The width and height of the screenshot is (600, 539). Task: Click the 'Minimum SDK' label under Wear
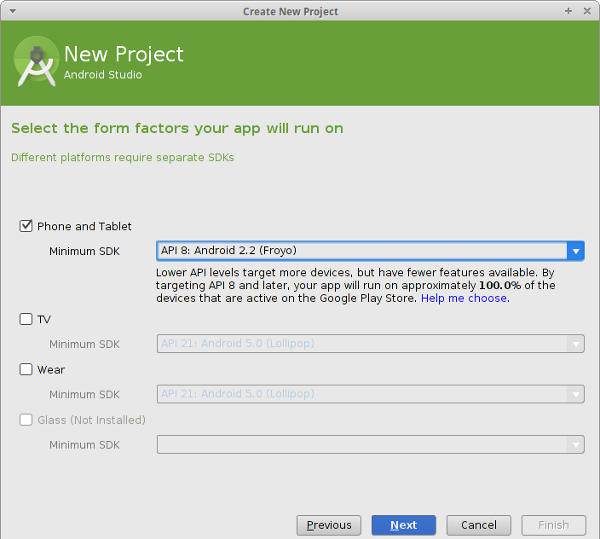pyautogui.click(x=85, y=394)
